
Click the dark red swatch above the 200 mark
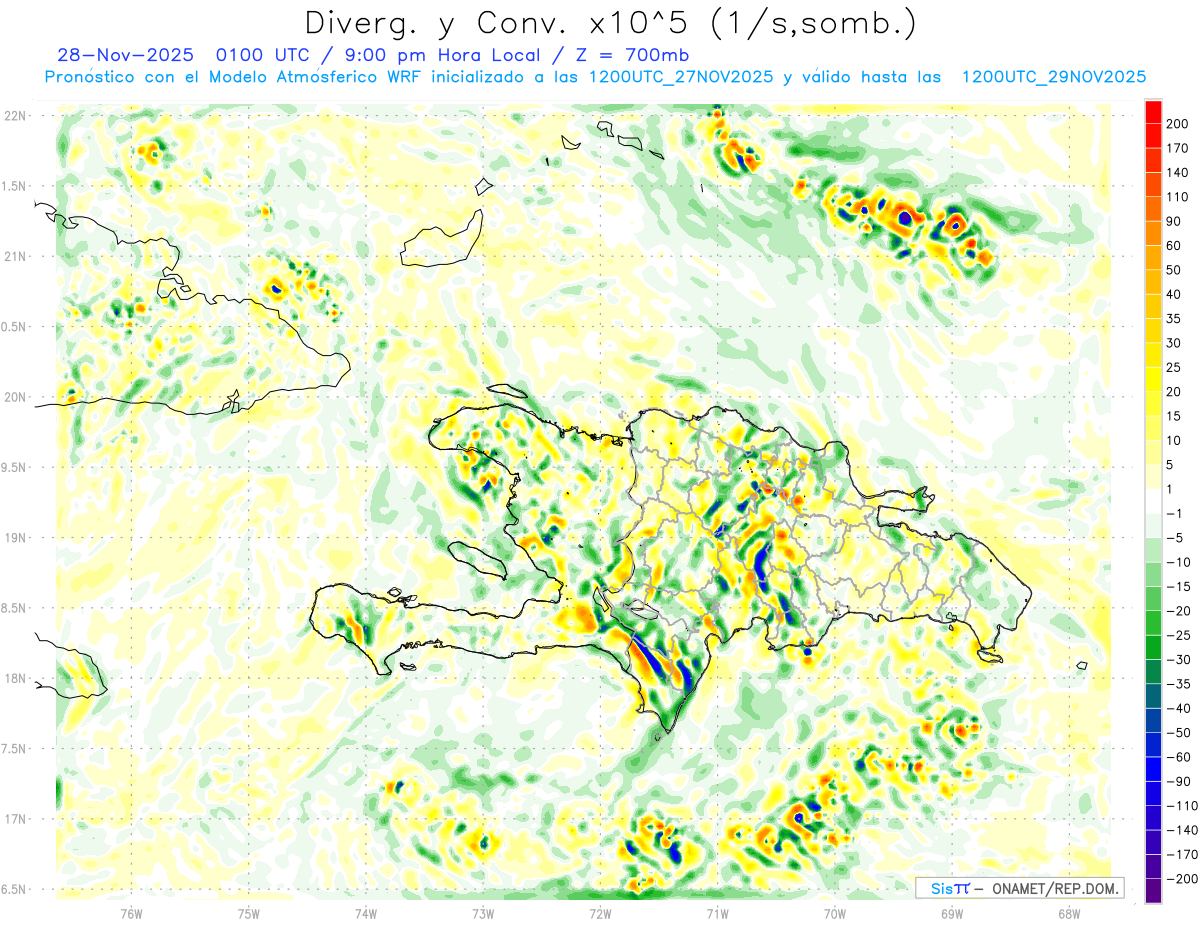click(1153, 110)
